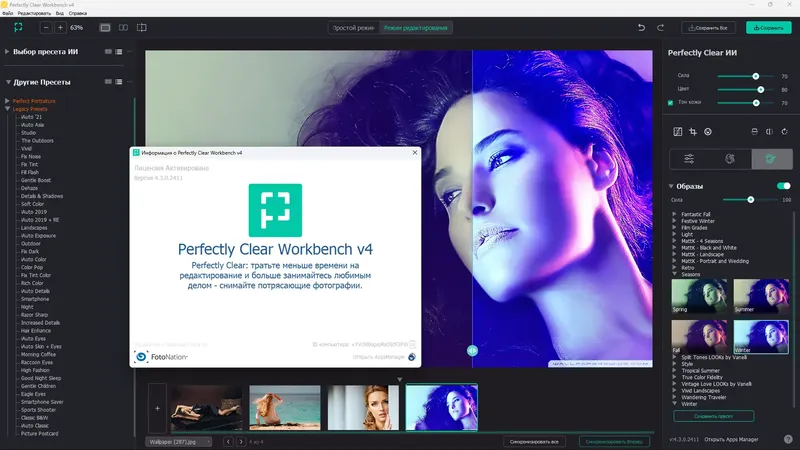Switch to side-by-side compare view
This screenshot has height=450, width=800.
(x=123, y=28)
